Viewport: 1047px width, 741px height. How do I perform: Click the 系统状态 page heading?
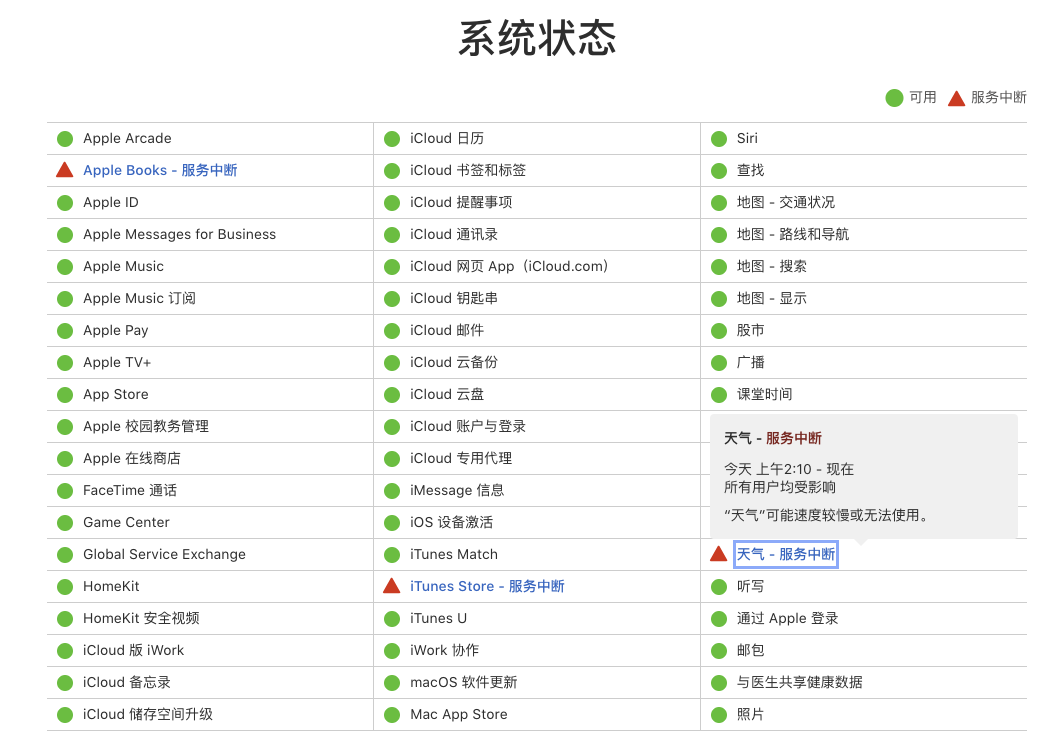pyautogui.click(x=538, y=38)
